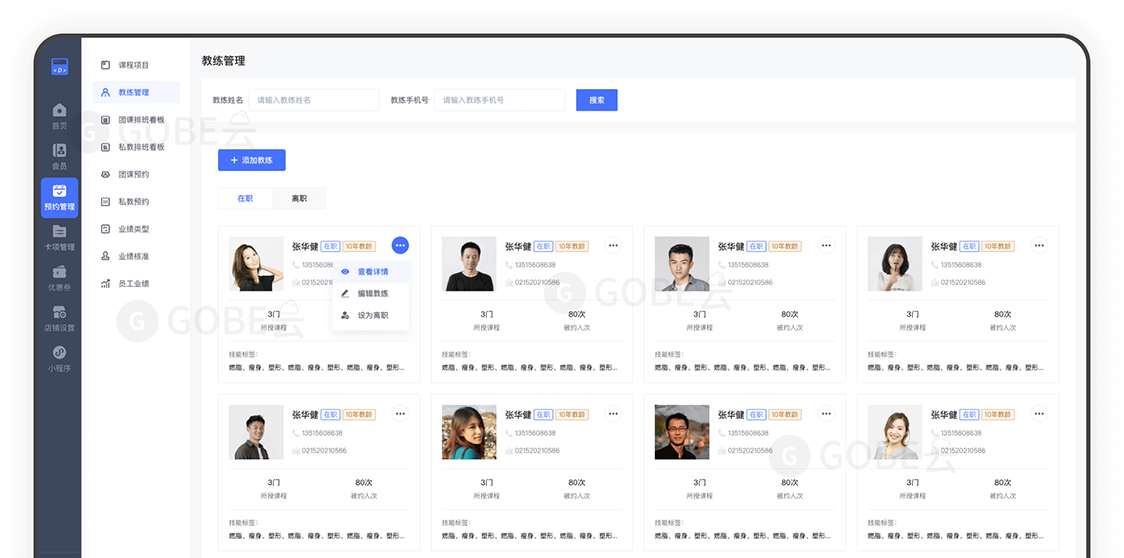This screenshot has height=558, width=1124.
Task: Choose 设为离职 in the coach popup menu
Action: pos(371,315)
